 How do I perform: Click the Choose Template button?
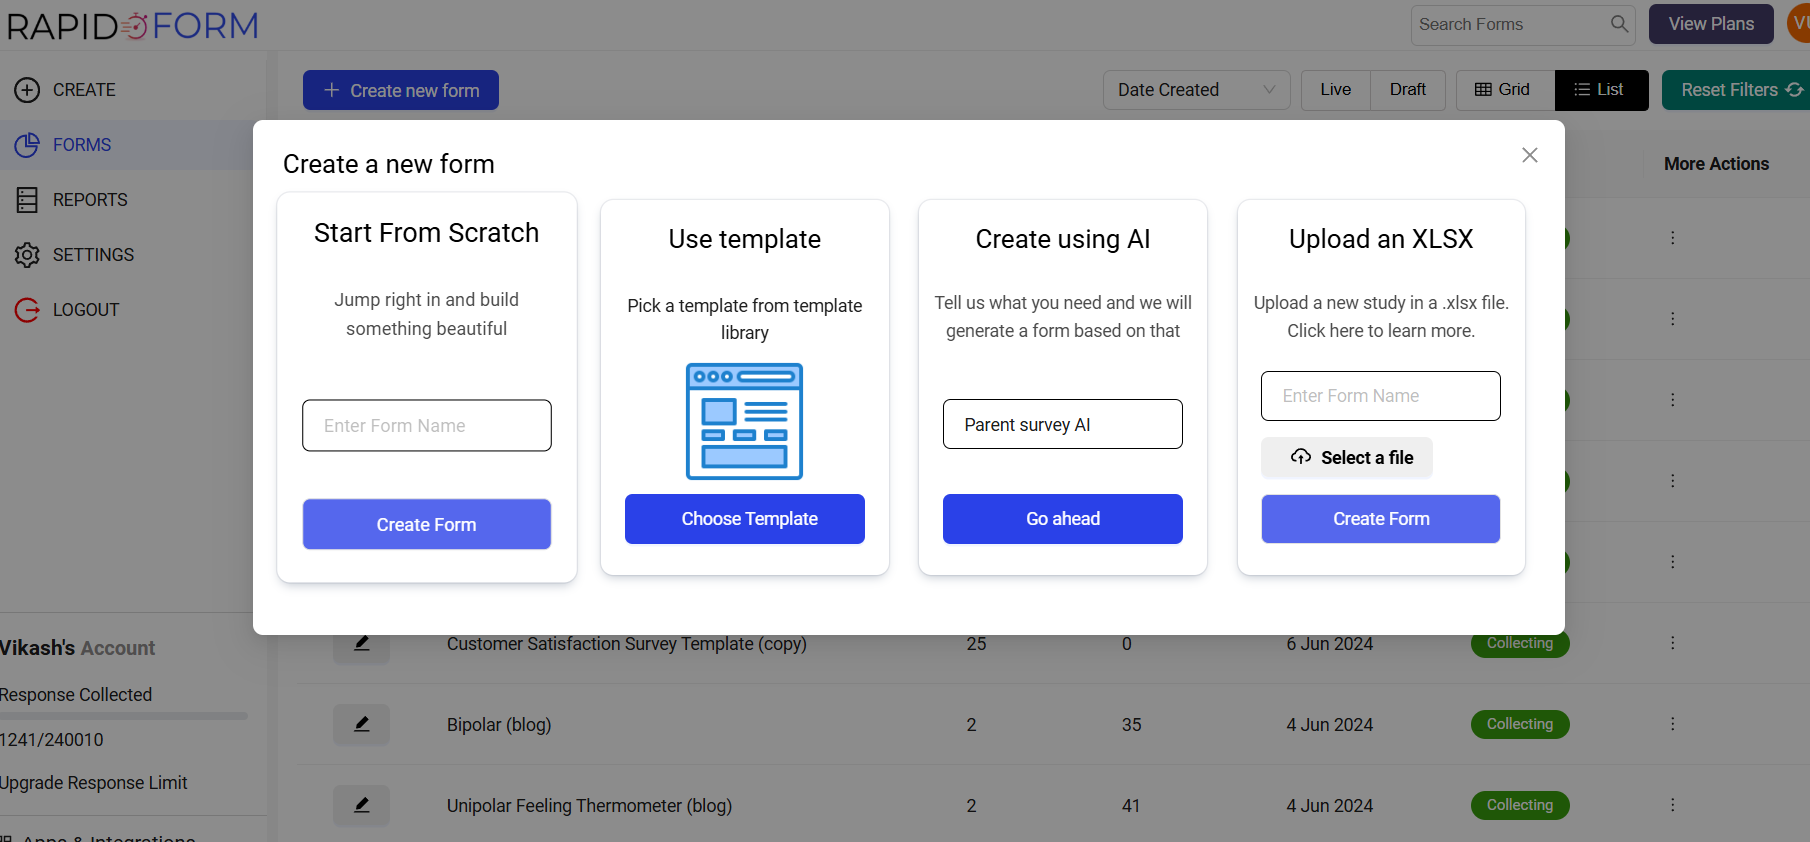pyautogui.click(x=744, y=519)
